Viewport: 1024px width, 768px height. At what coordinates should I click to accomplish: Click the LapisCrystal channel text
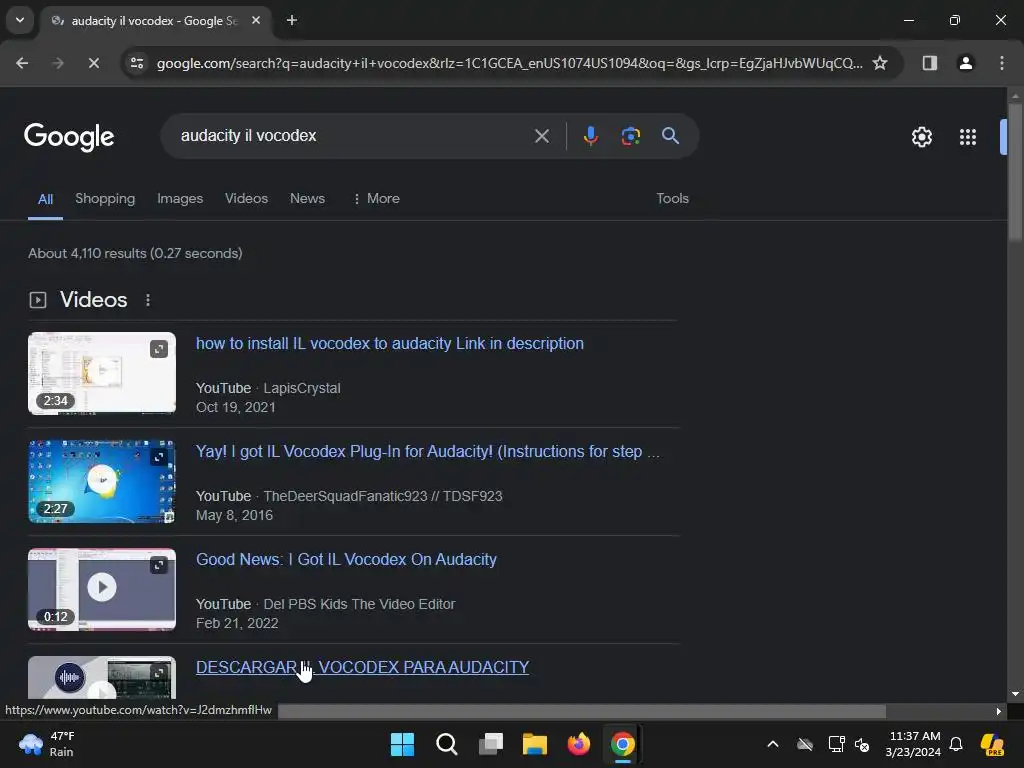[x=302, y=389]
